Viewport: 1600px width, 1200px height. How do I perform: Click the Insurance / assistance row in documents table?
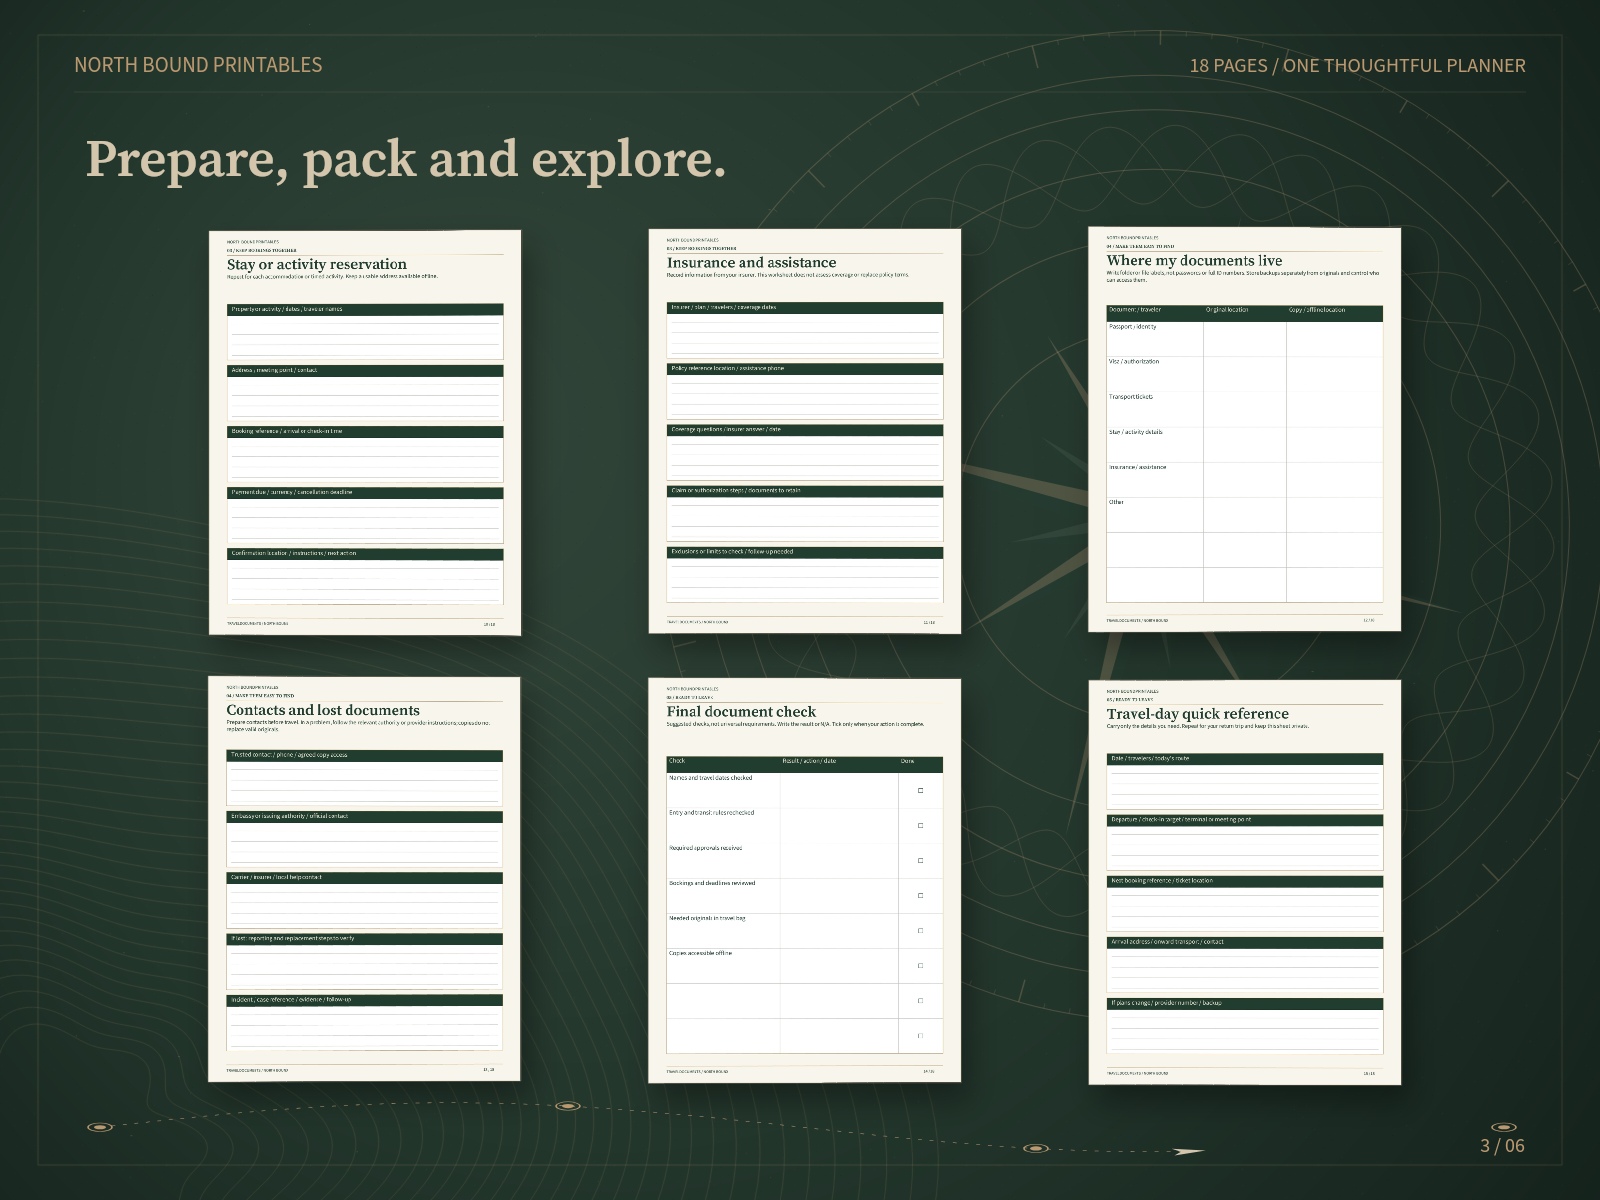(1244, 480)
